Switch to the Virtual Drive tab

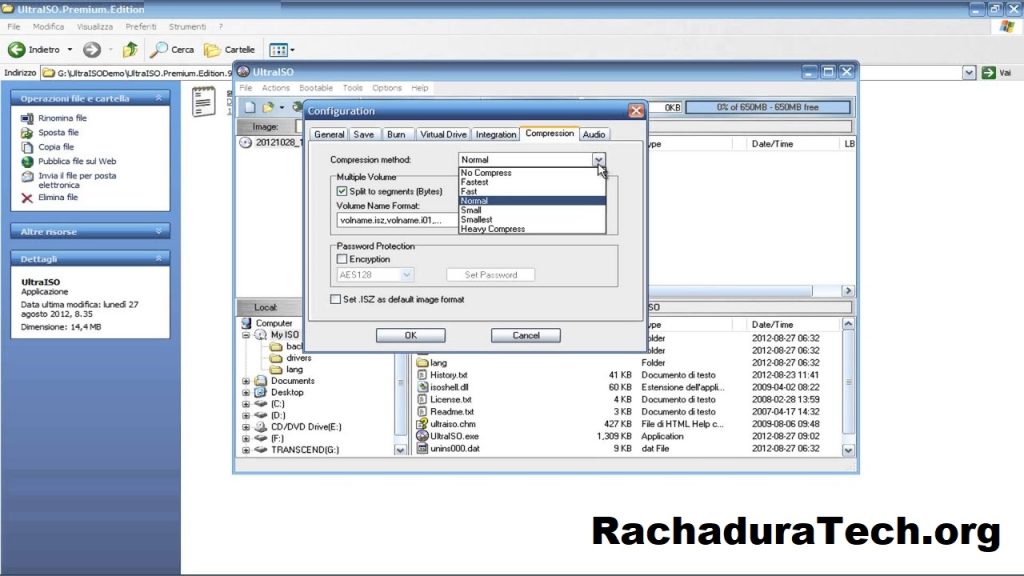tap(443, 135)
